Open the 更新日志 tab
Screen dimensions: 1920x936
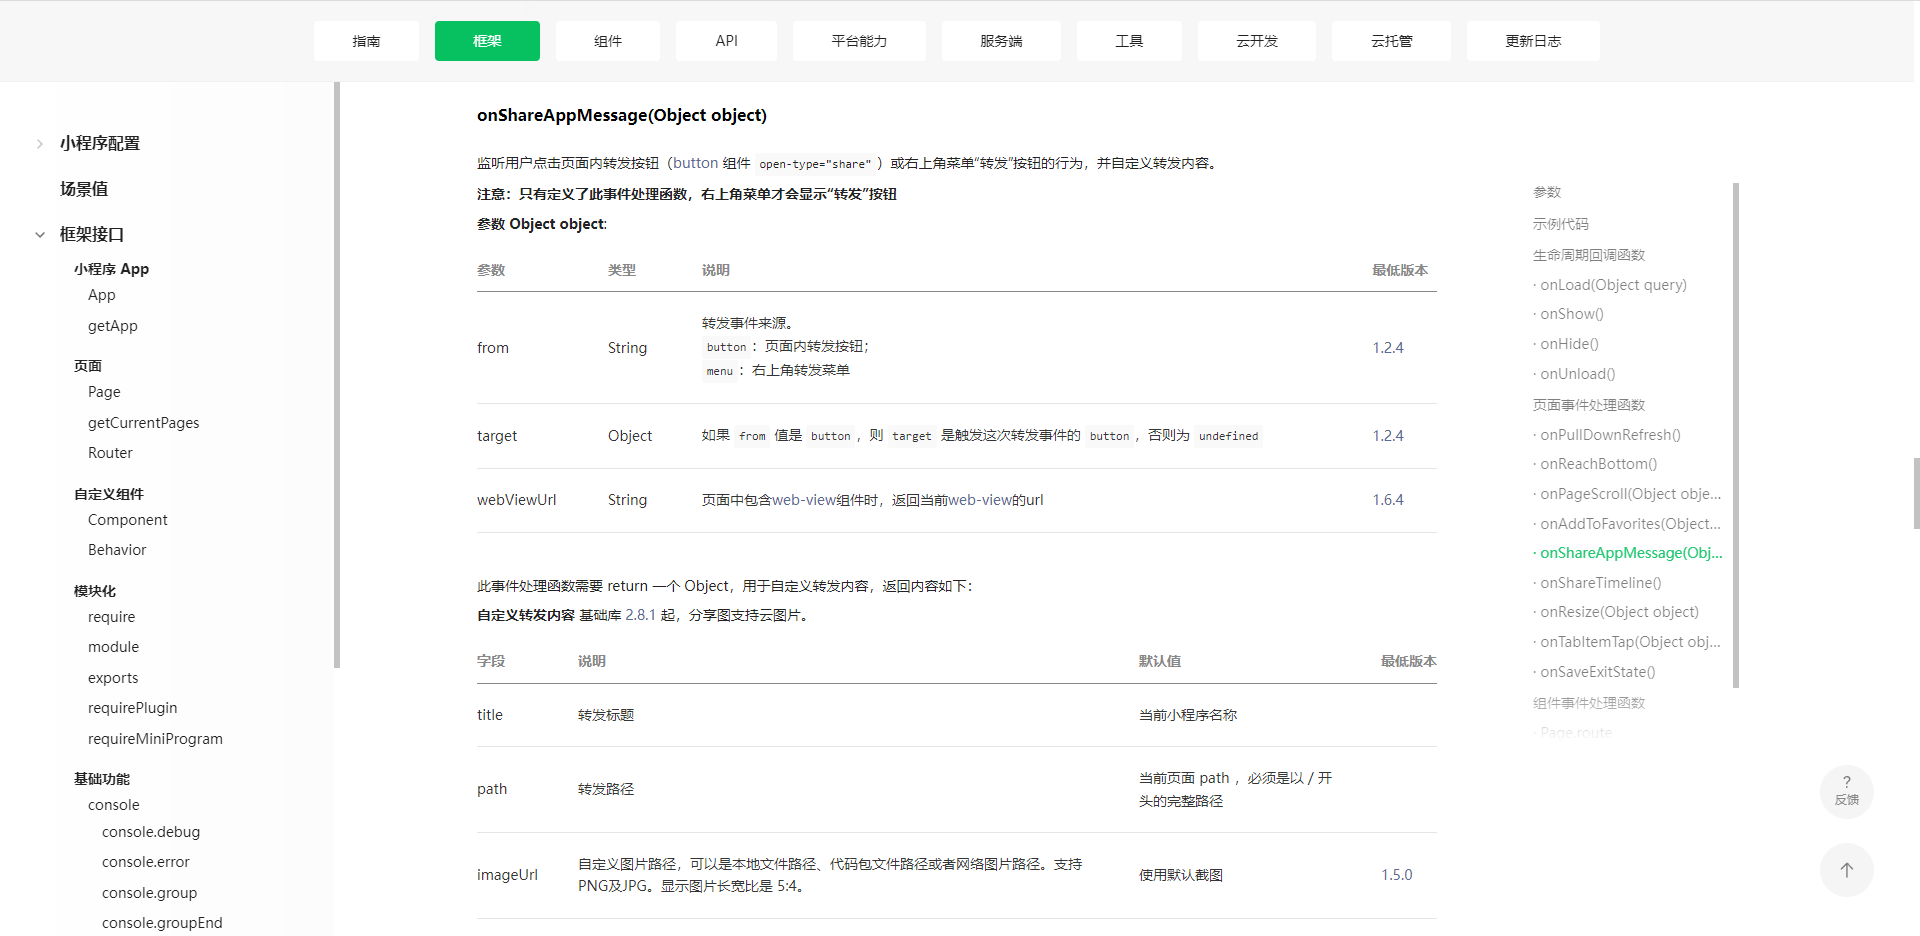(1533, 41)
